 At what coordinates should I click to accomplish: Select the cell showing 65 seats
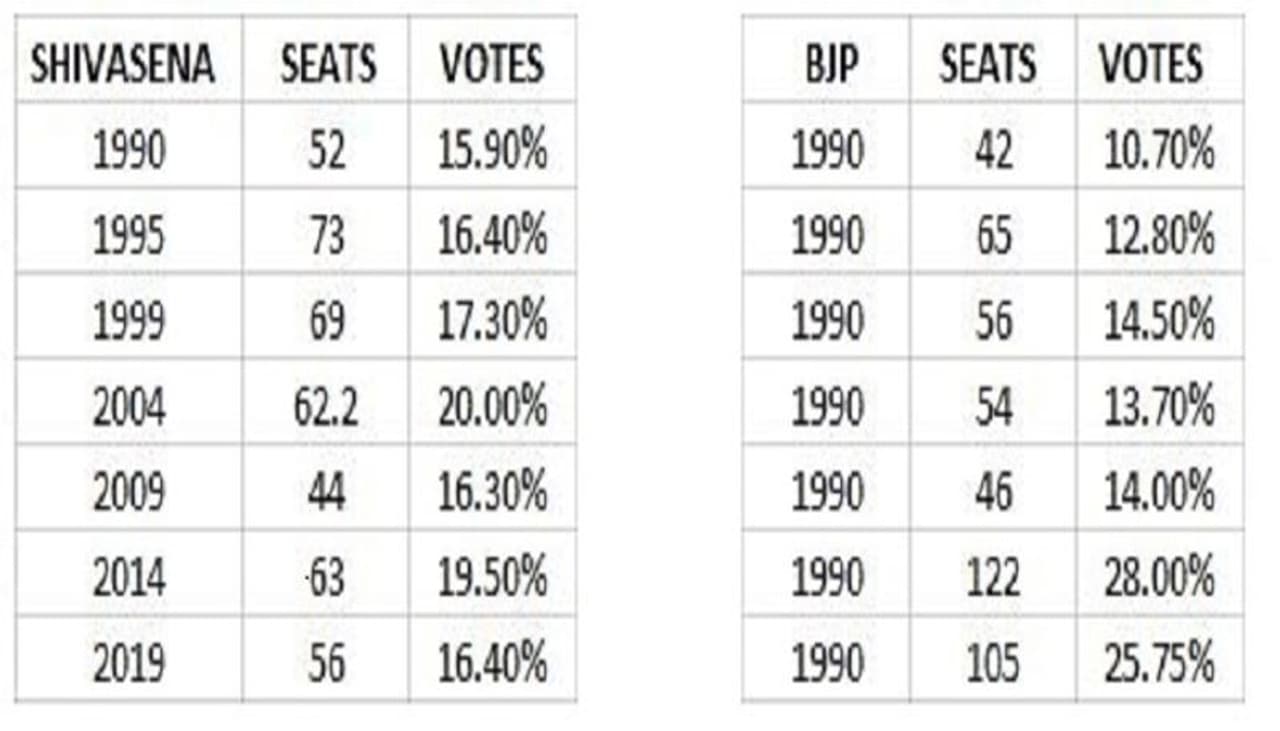click(x=992, y=237)
